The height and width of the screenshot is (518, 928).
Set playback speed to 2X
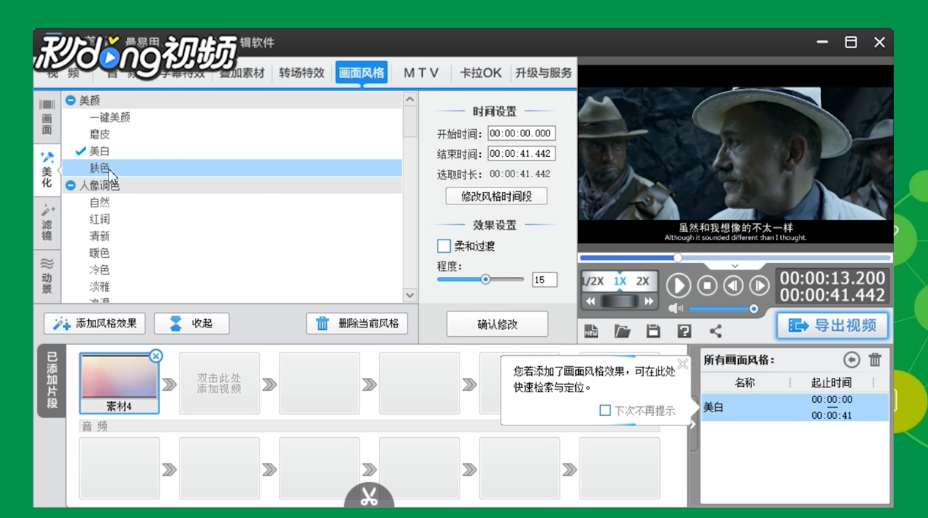coord(643,281)
